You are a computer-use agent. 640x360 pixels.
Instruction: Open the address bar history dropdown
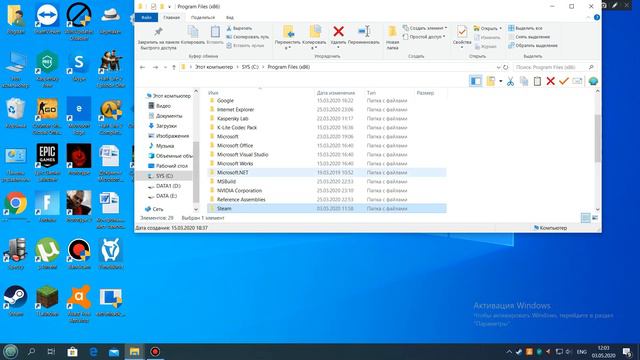click(x=498, y=67)
